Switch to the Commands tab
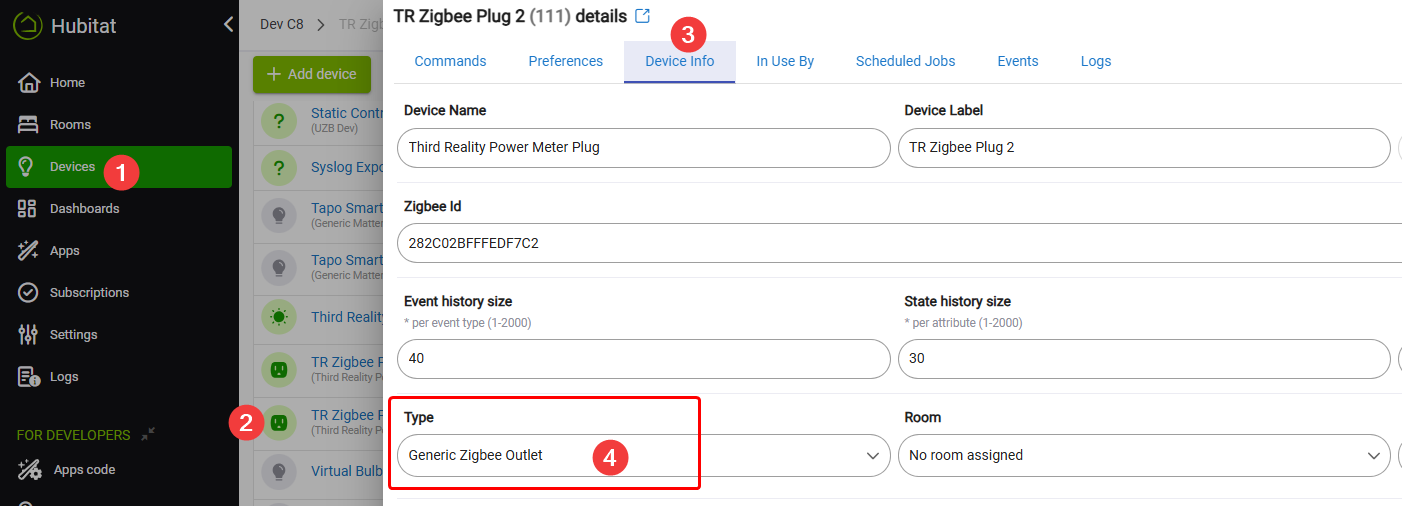Image resolution: width=1402 pixels, height=506 pixels. (x=450, y=61)
